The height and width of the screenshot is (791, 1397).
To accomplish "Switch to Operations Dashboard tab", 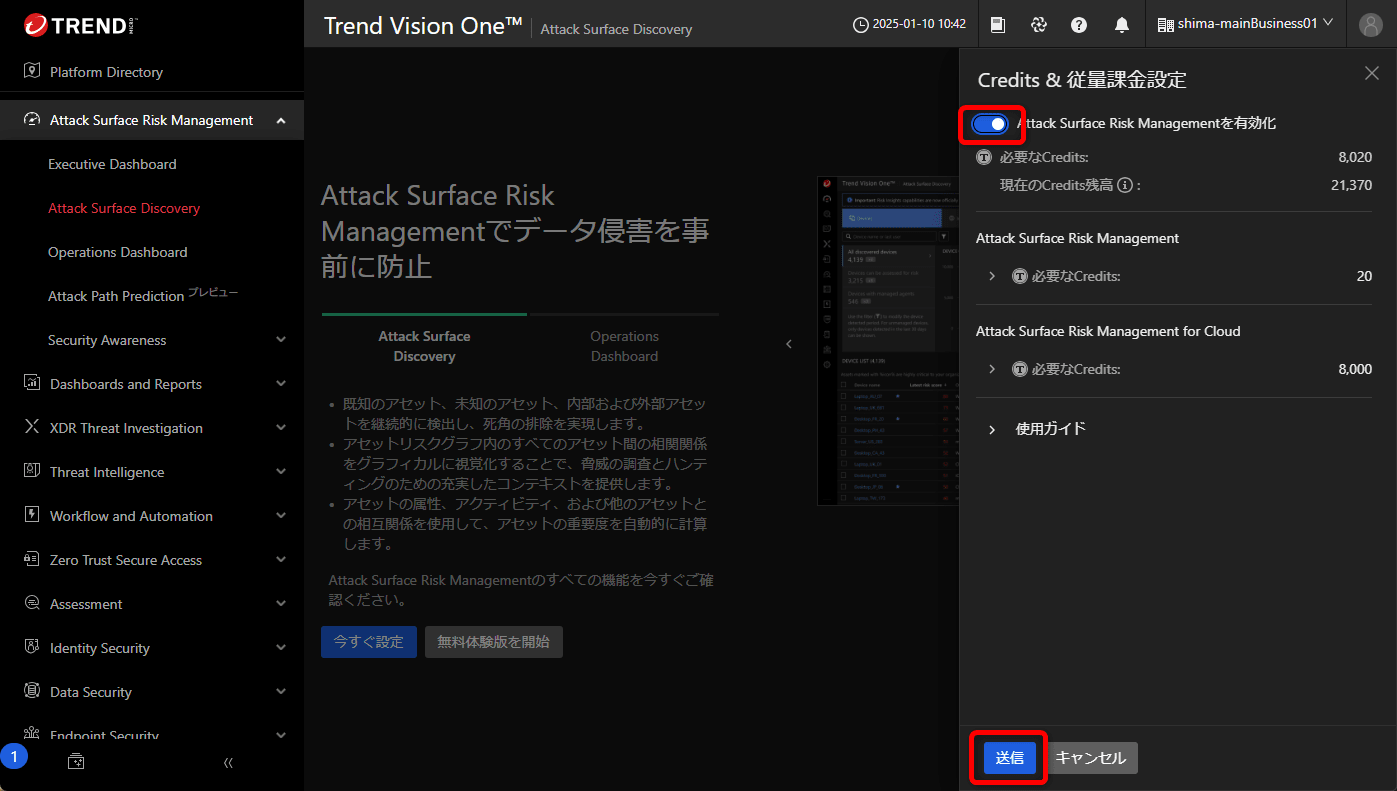I will click(624, 346).
